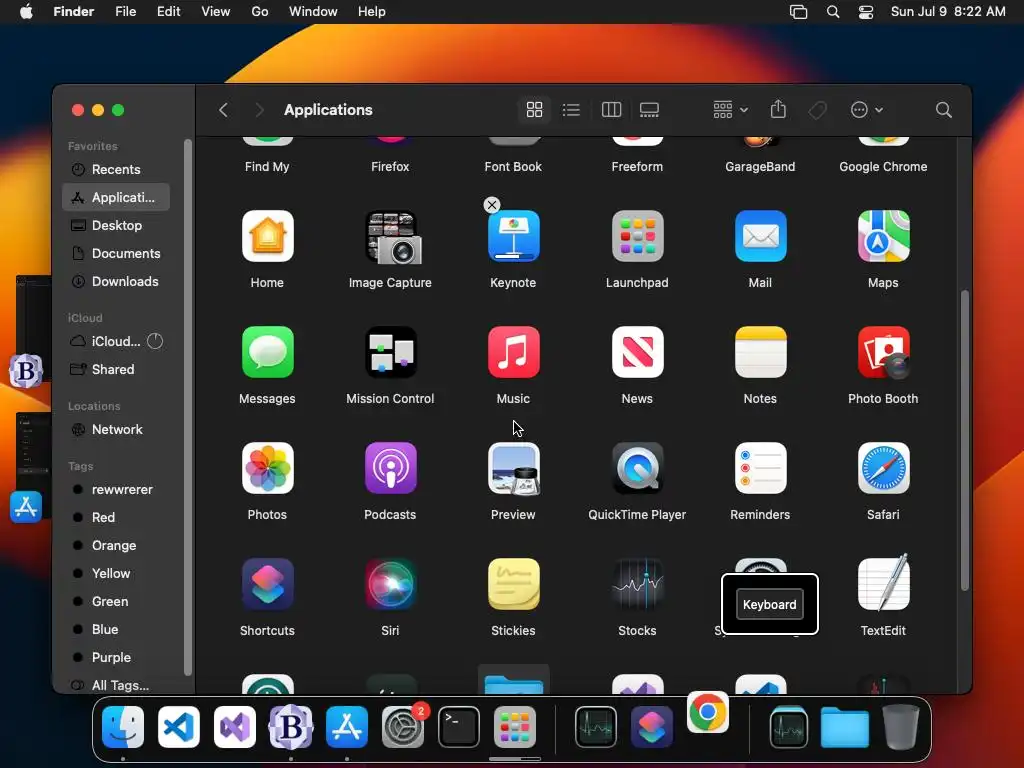The height and width of the screenshot is (768, 1024).
Task: Select the Podcasts app icon
Action: (x=391, y=468)
